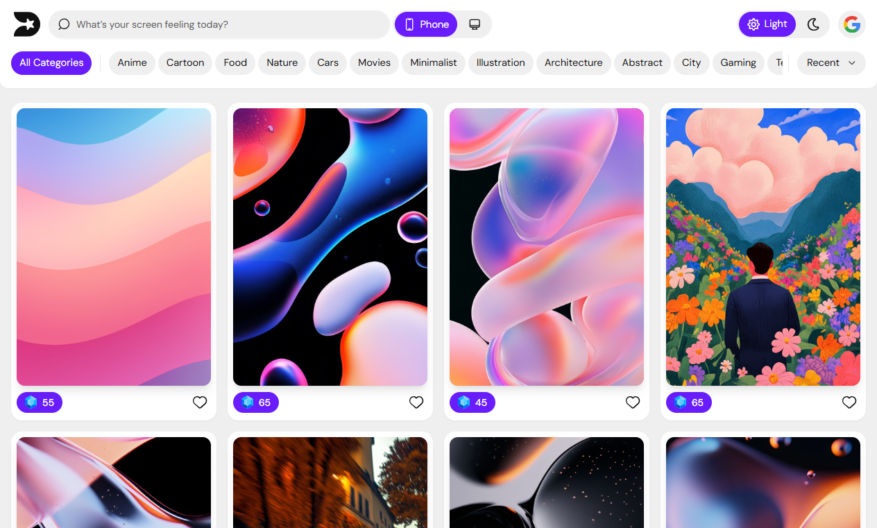
Task: Enable Light theme mode
Action: click(767, 24)
